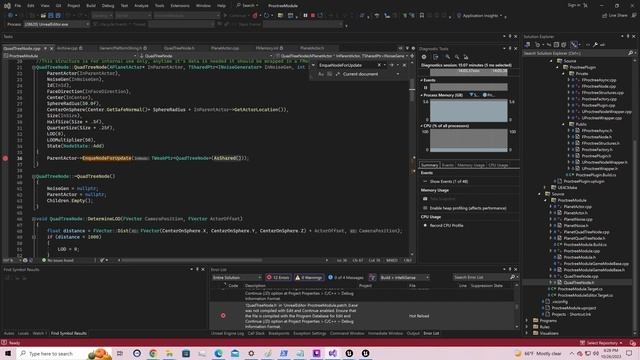Click the Error List search magnifier icon
Screen dimensions: 640x360
[513, 278]
